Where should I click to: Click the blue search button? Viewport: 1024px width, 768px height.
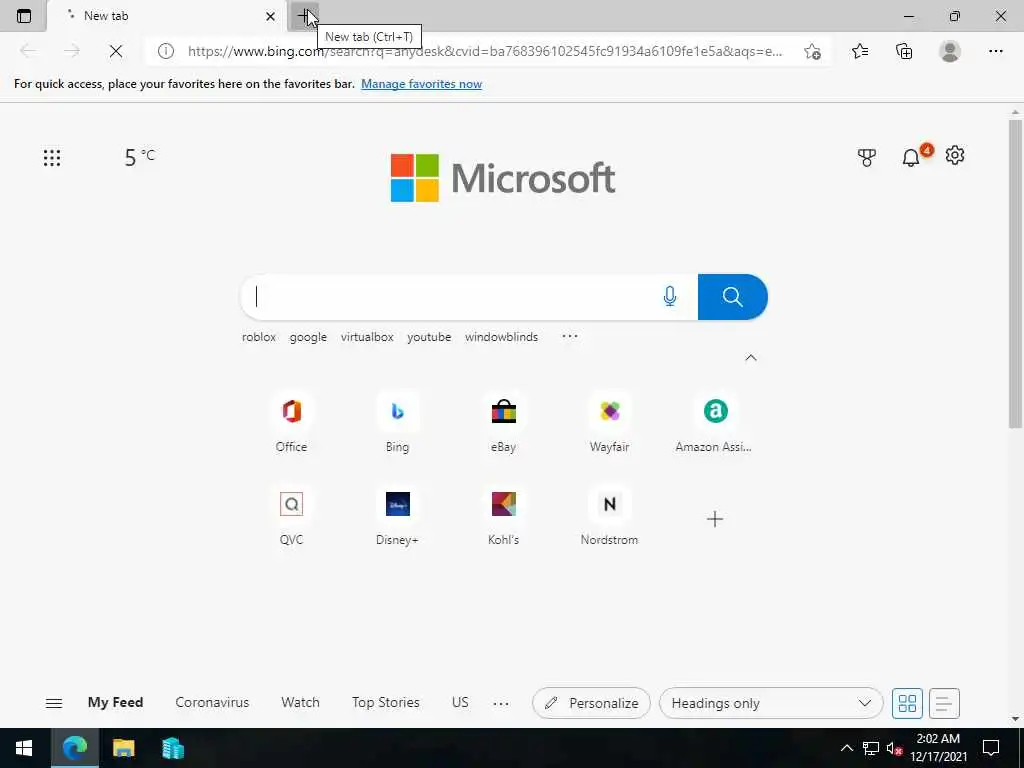(733, 296)
